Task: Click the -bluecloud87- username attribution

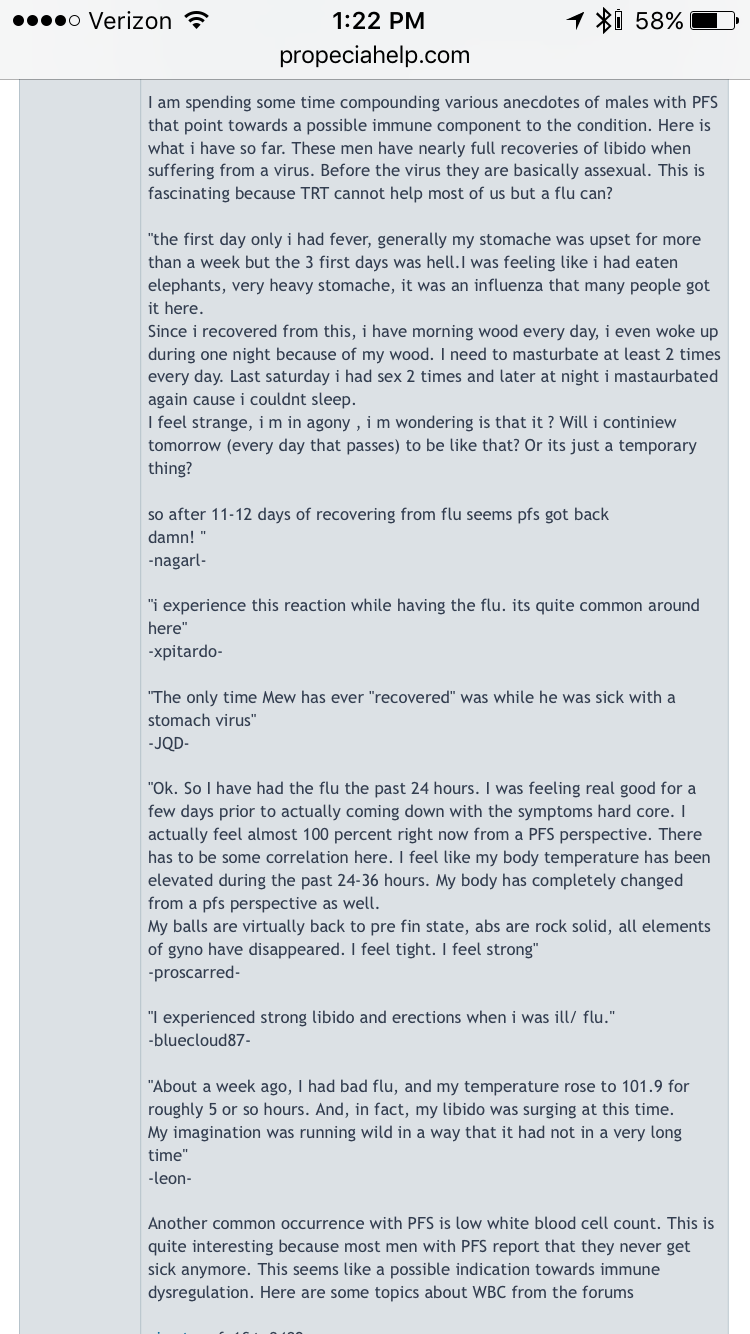Action: (x=199, y=1041)
